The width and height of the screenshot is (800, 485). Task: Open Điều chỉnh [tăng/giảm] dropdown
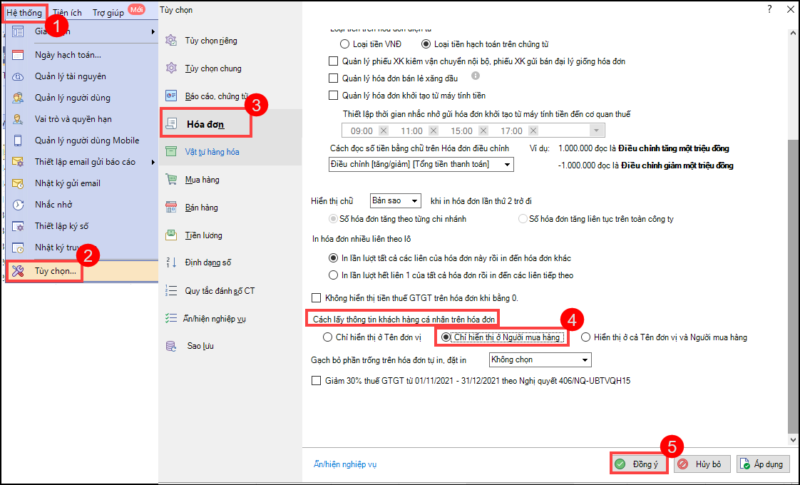421,164
